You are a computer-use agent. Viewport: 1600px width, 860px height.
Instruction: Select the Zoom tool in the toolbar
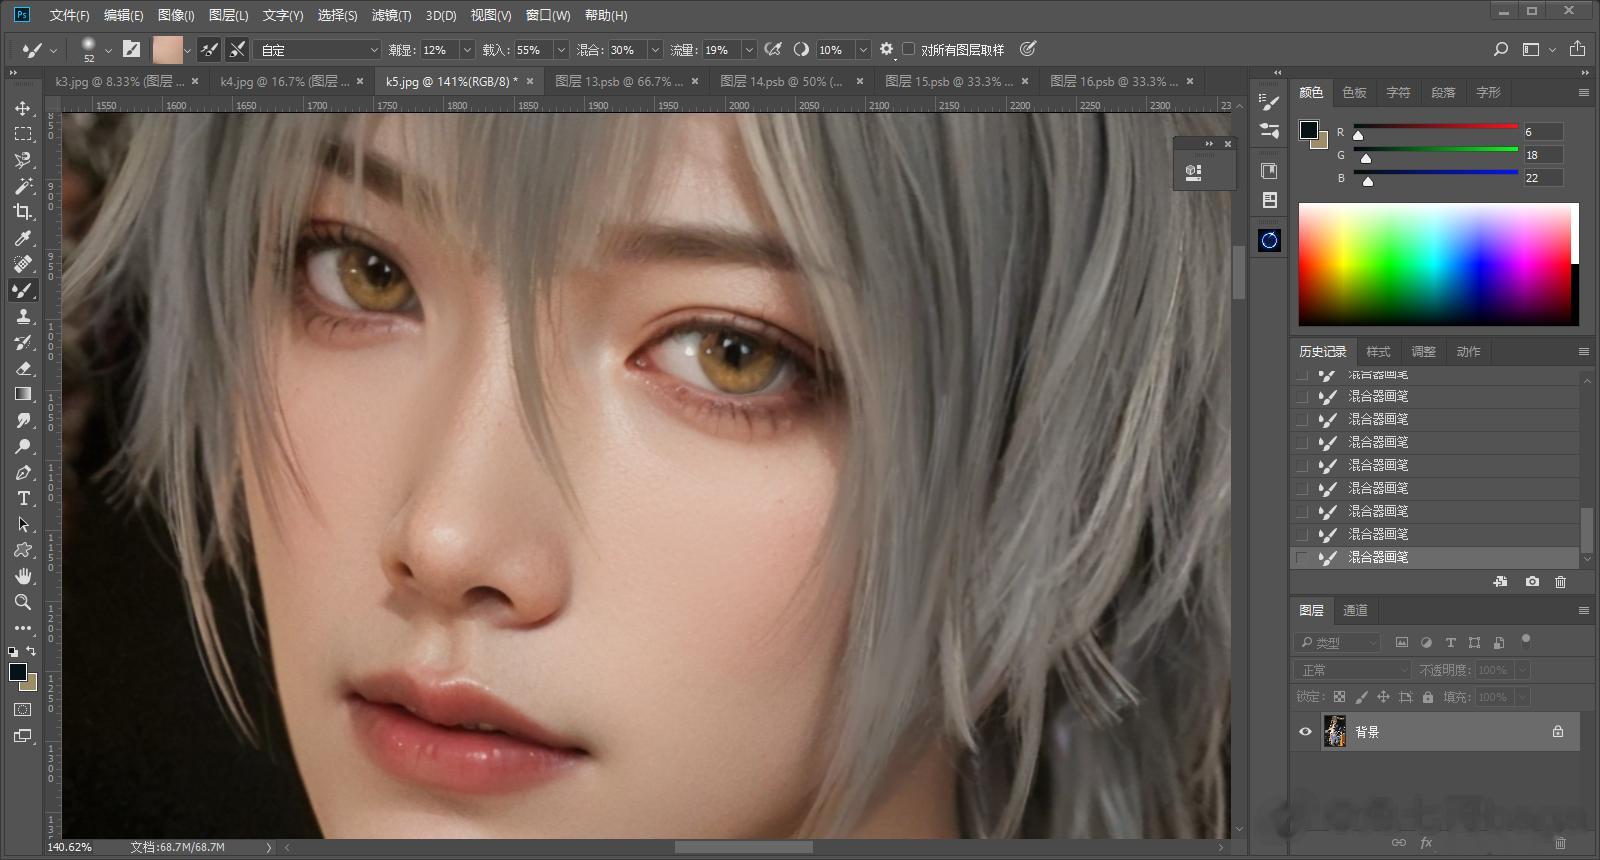[22, 602]
